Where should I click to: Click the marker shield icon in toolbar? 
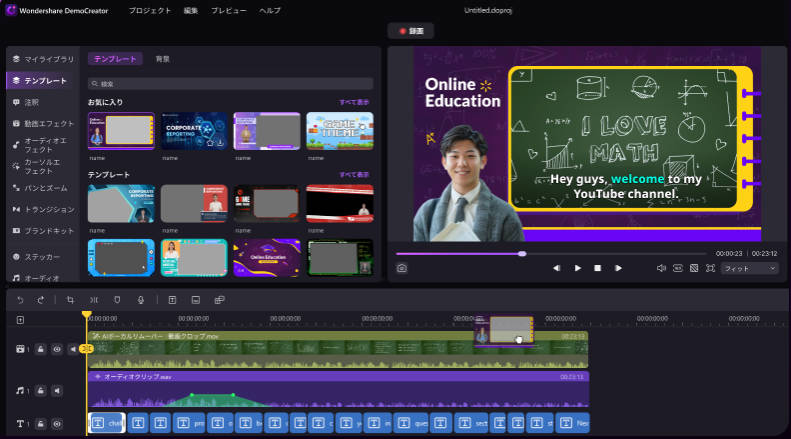117,300
